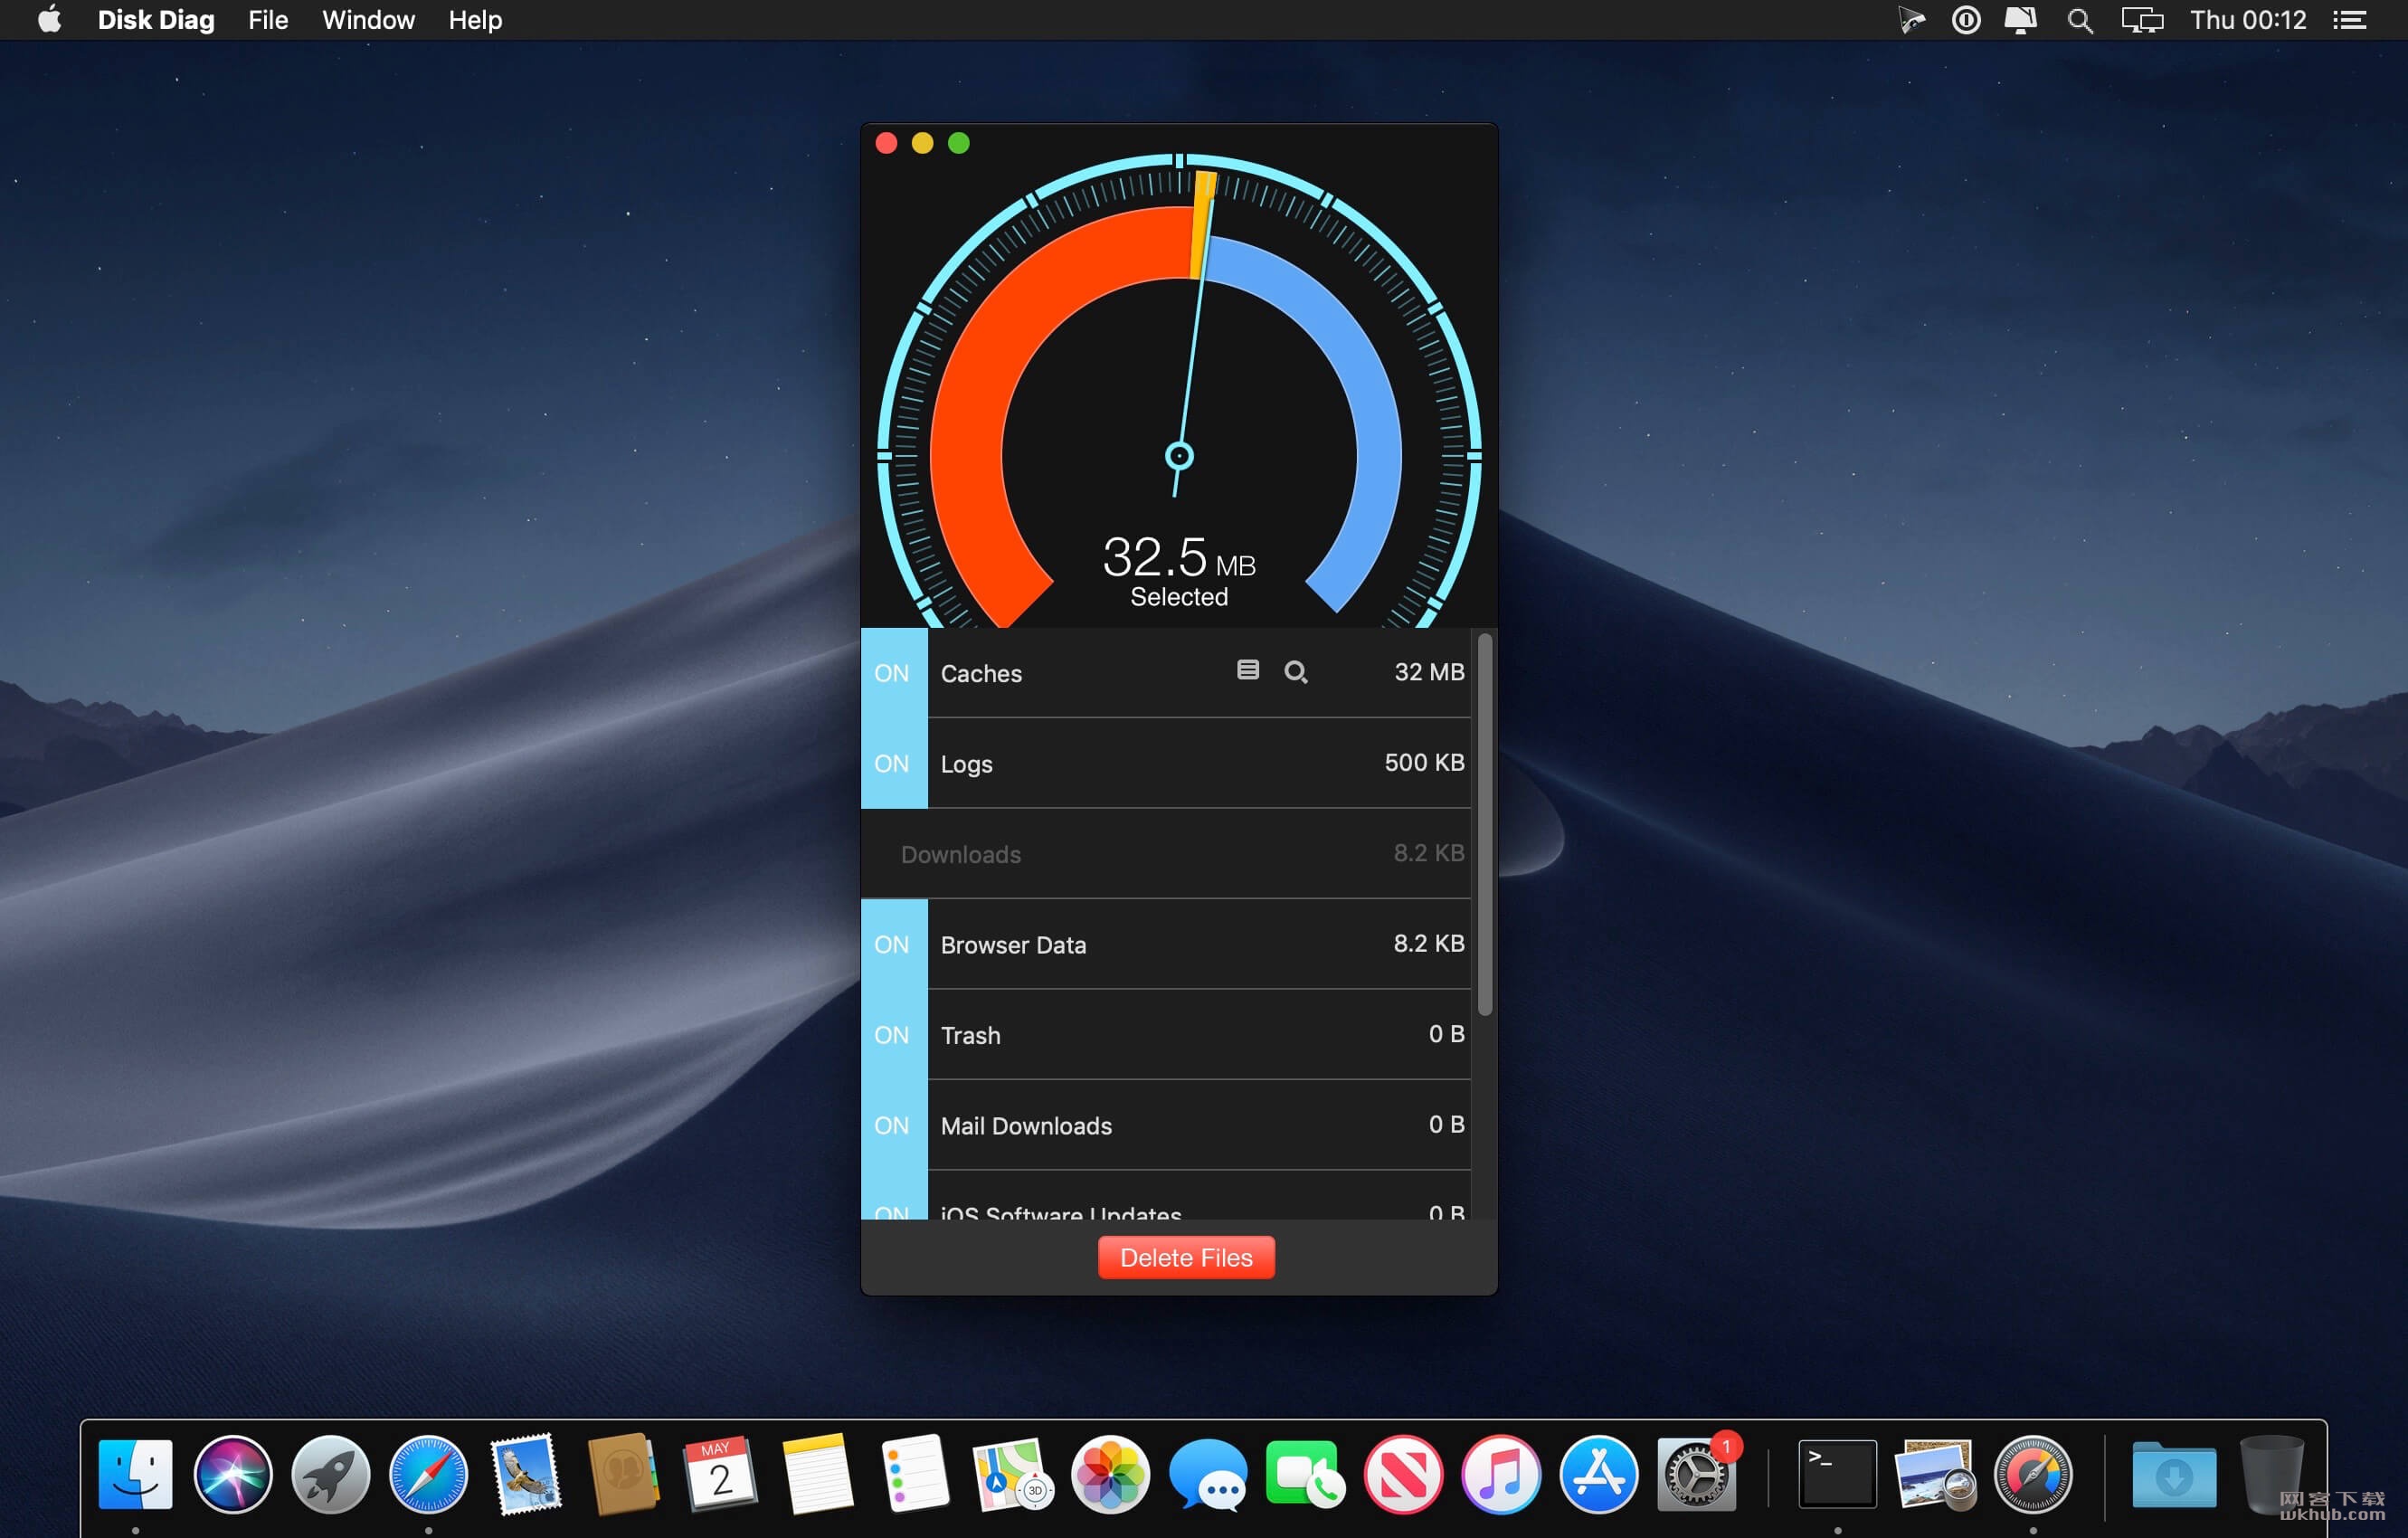2408x1538 pixels.
Task: Open Messages from the Dock
Action: (1208, 1474)
